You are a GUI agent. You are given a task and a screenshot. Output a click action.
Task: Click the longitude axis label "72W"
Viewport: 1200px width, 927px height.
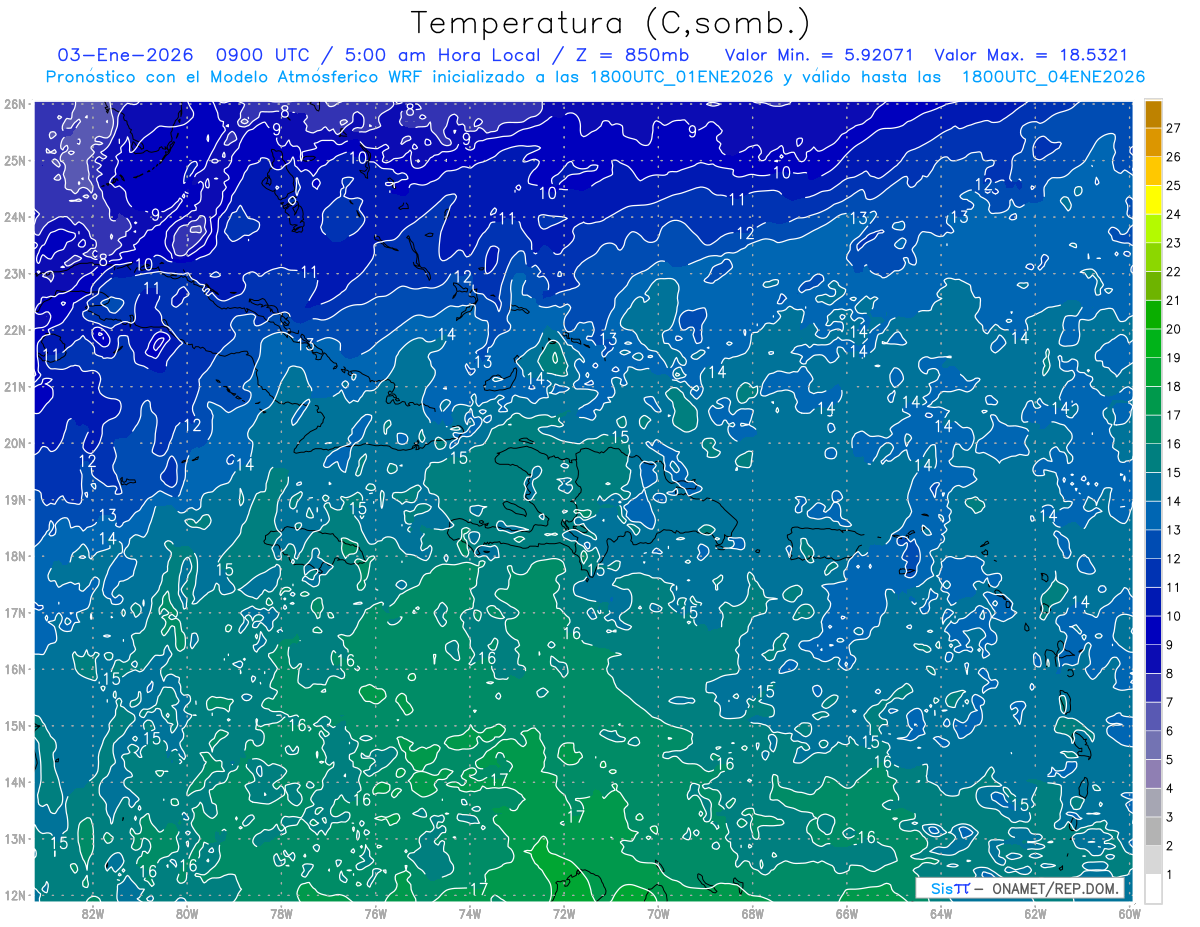click(563, 913)
